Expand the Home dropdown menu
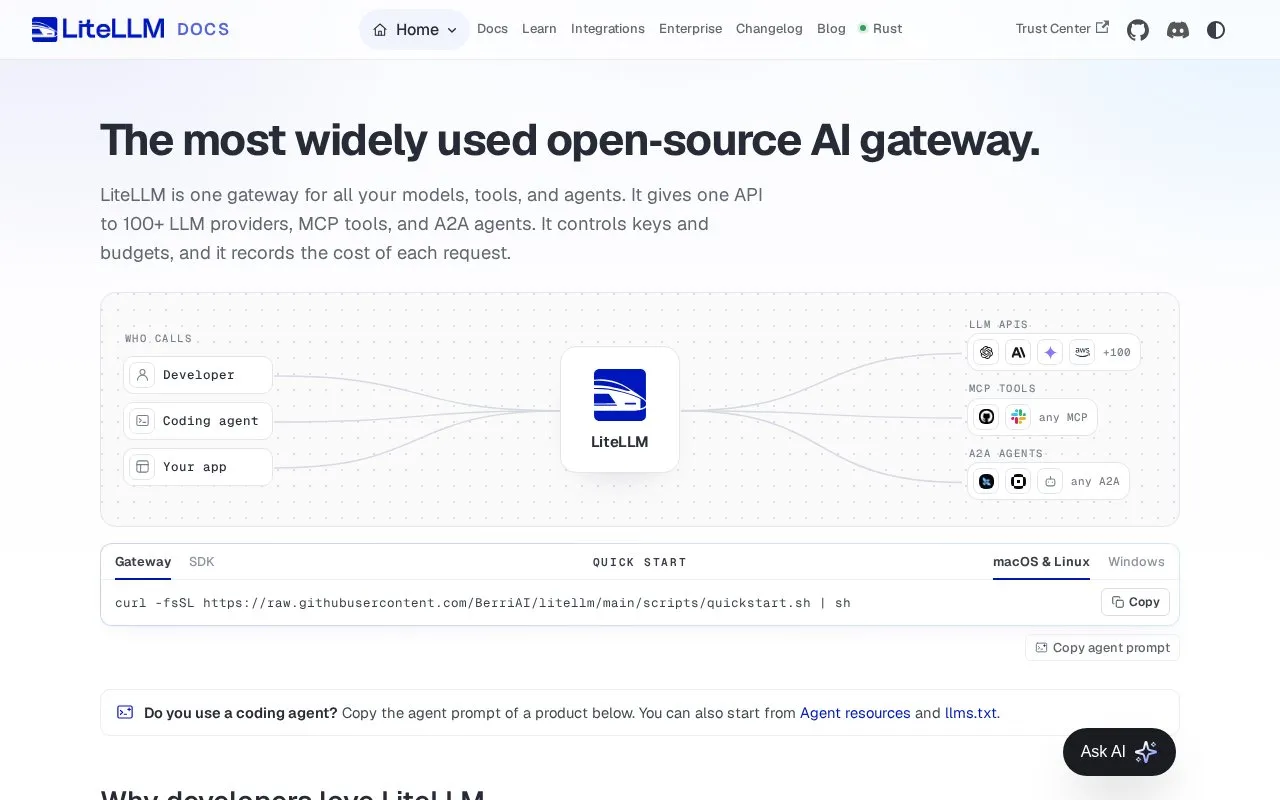This screenshot has width=1280, height=800. click(x=415, y=30)
